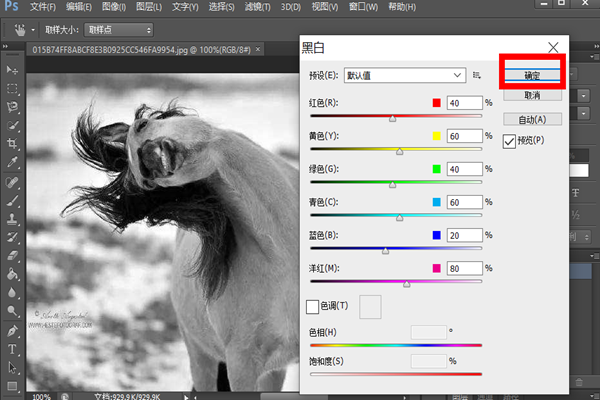Image resolution: width=600 pixels, height=400 pixels.
Task: Click the 蓝色(B) slider handle
Action: click(x=385, y=251)
